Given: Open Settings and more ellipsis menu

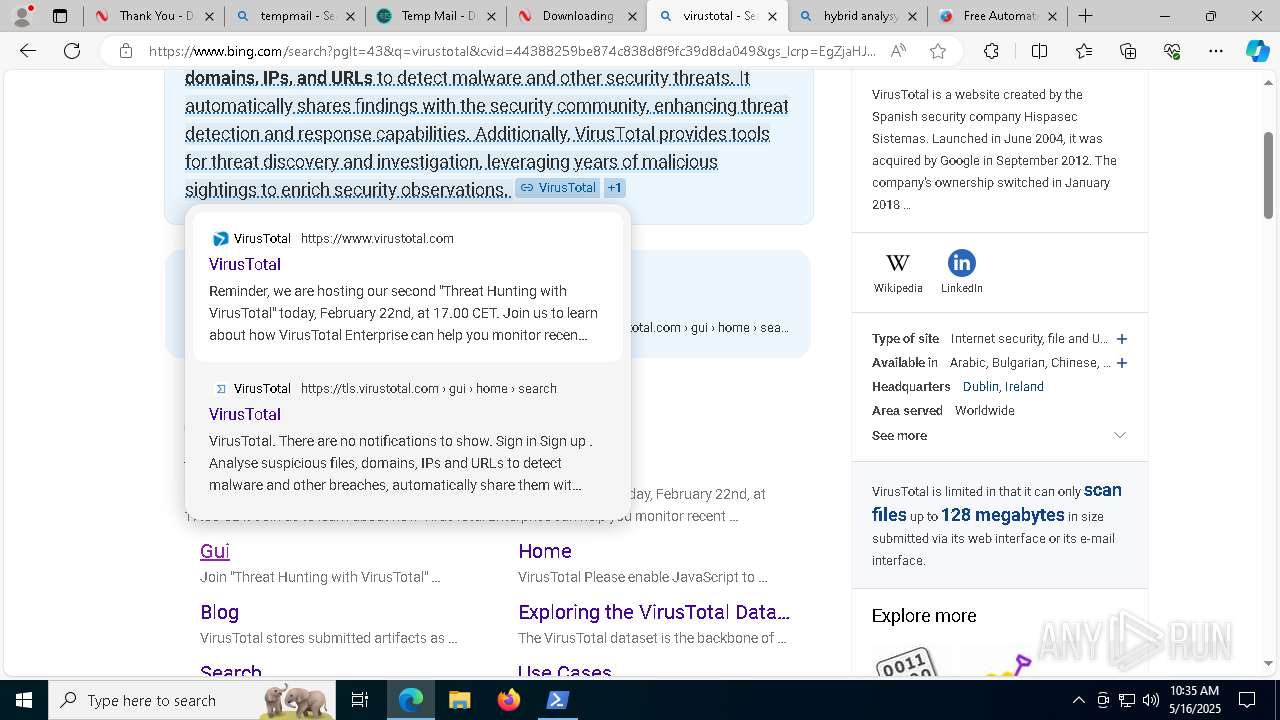Looking at the screenshot, I should click(1216, 51).
